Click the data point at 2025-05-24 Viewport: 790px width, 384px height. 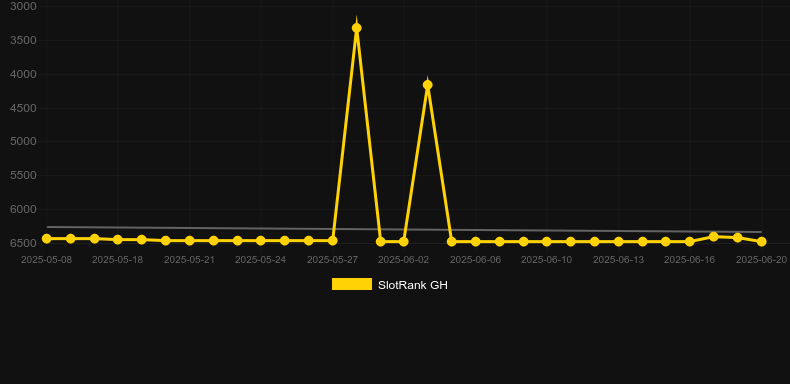pos(260,240)
